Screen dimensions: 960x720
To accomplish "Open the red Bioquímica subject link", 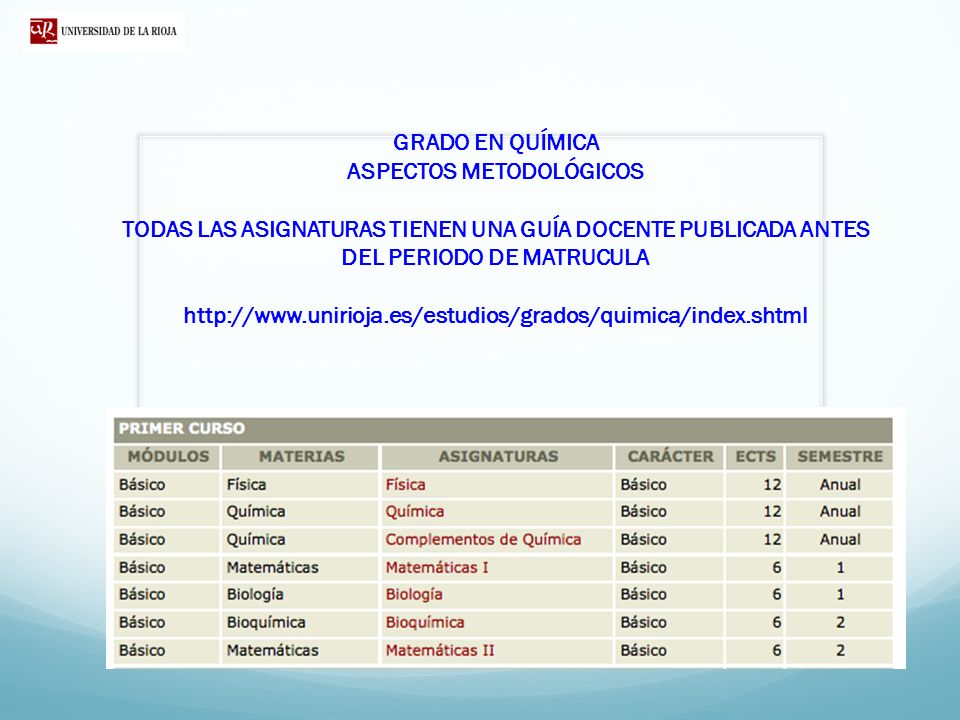I will point(425,623).
